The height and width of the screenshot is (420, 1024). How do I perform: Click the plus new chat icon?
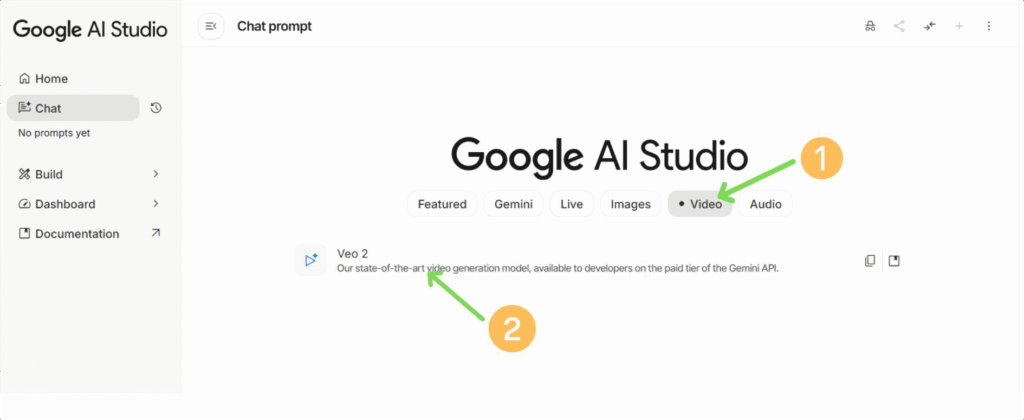pos(959,26)
